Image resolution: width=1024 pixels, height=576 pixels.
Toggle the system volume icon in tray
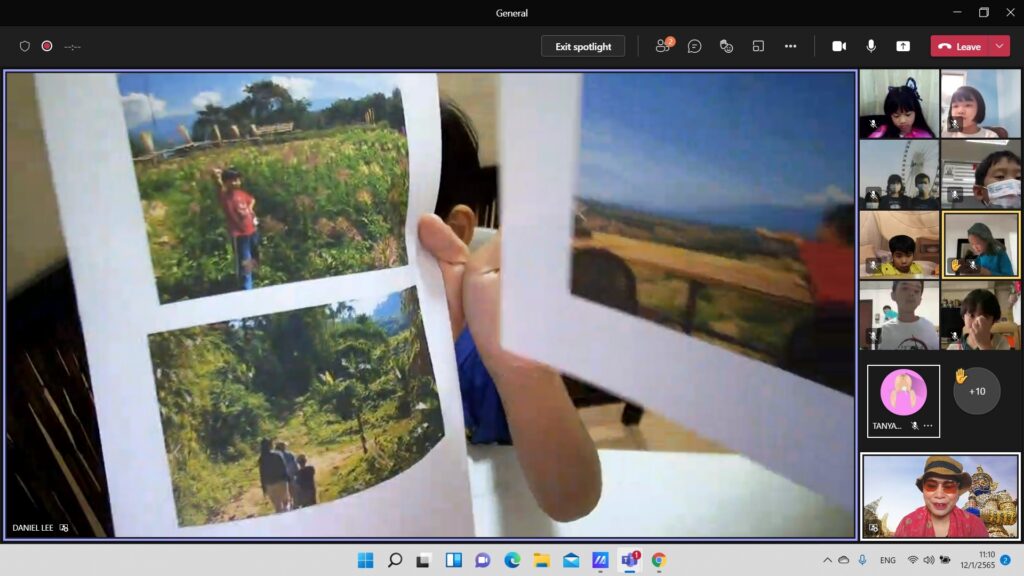pos(929,560)
